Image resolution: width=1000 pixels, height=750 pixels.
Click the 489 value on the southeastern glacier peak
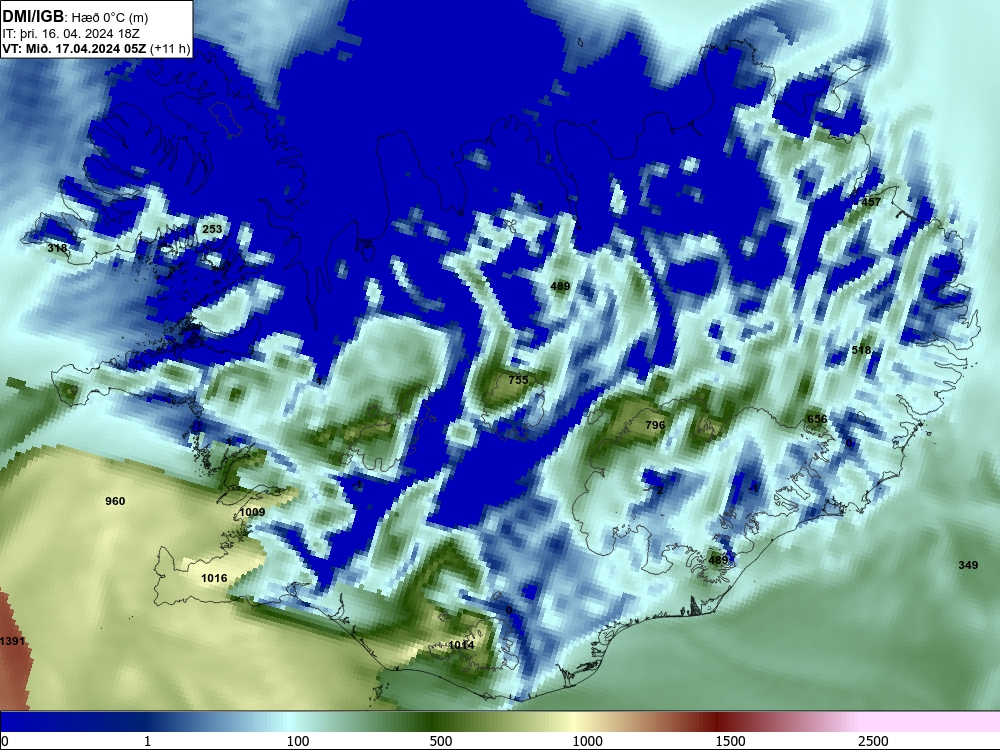click(x=718, y=561)
